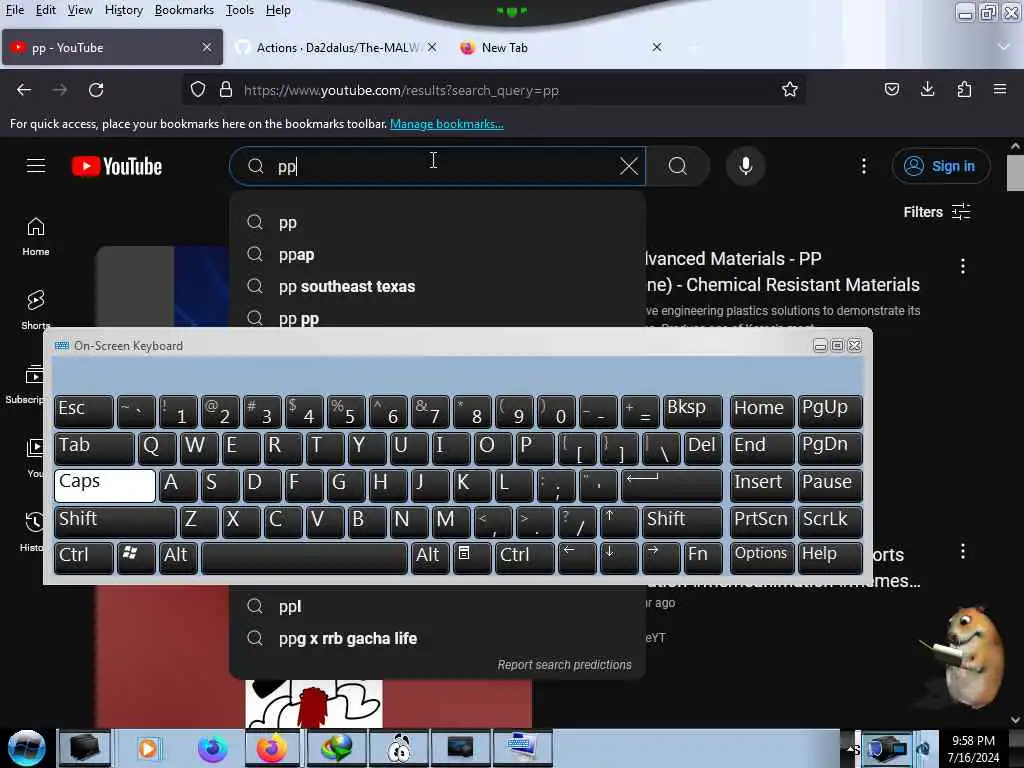Open the Windows Start orb

(x=27, y=748)
